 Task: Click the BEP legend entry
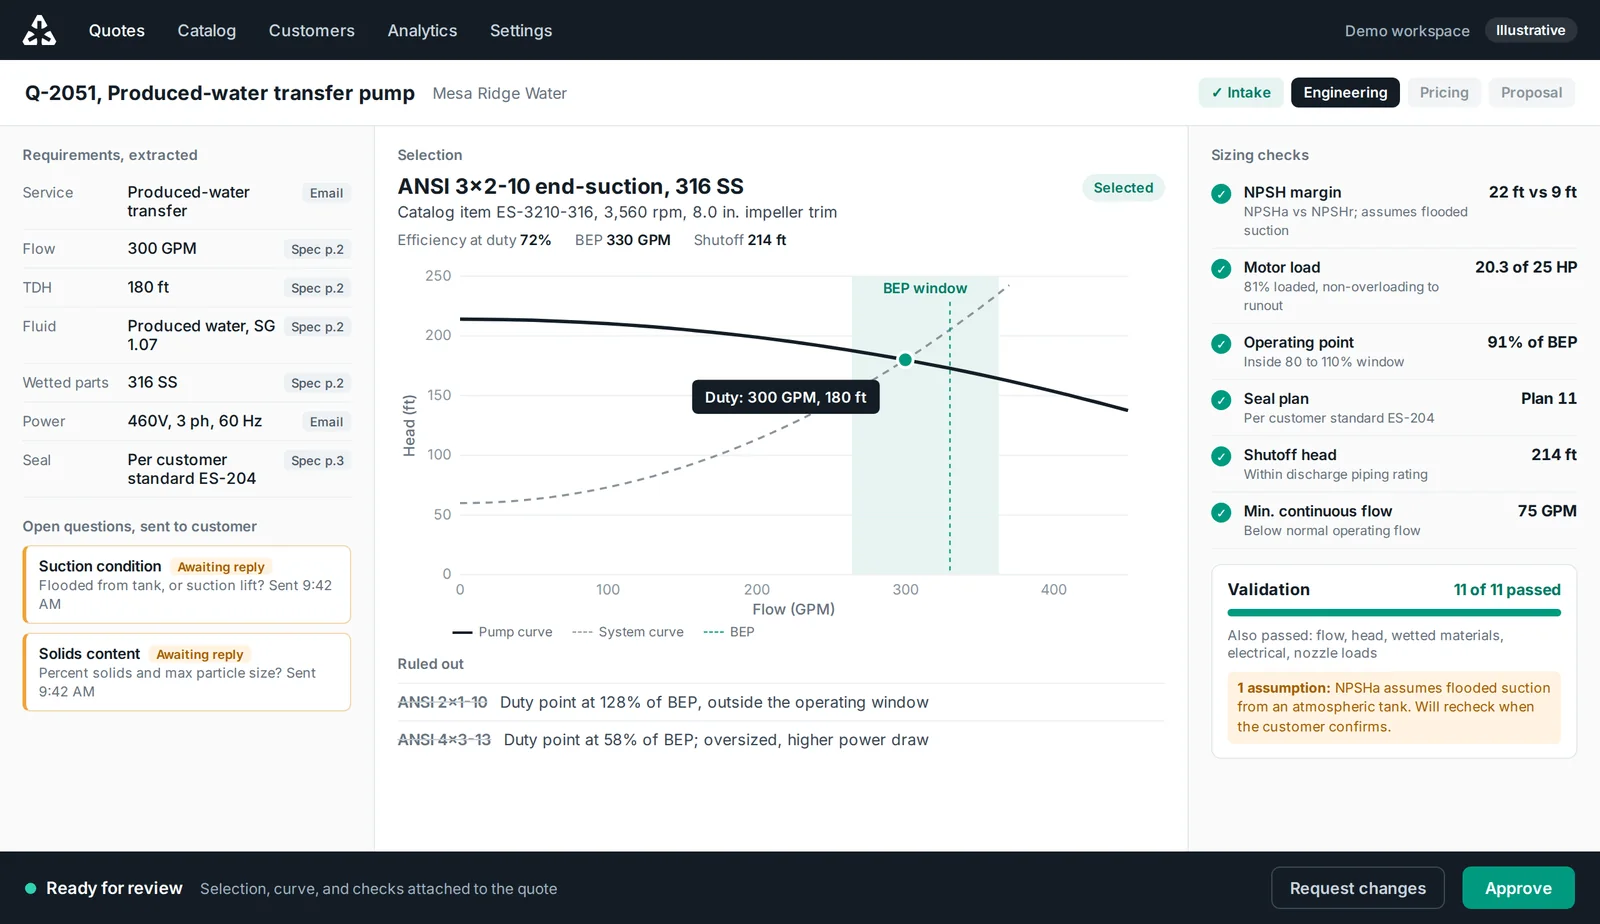pos(729,632)
